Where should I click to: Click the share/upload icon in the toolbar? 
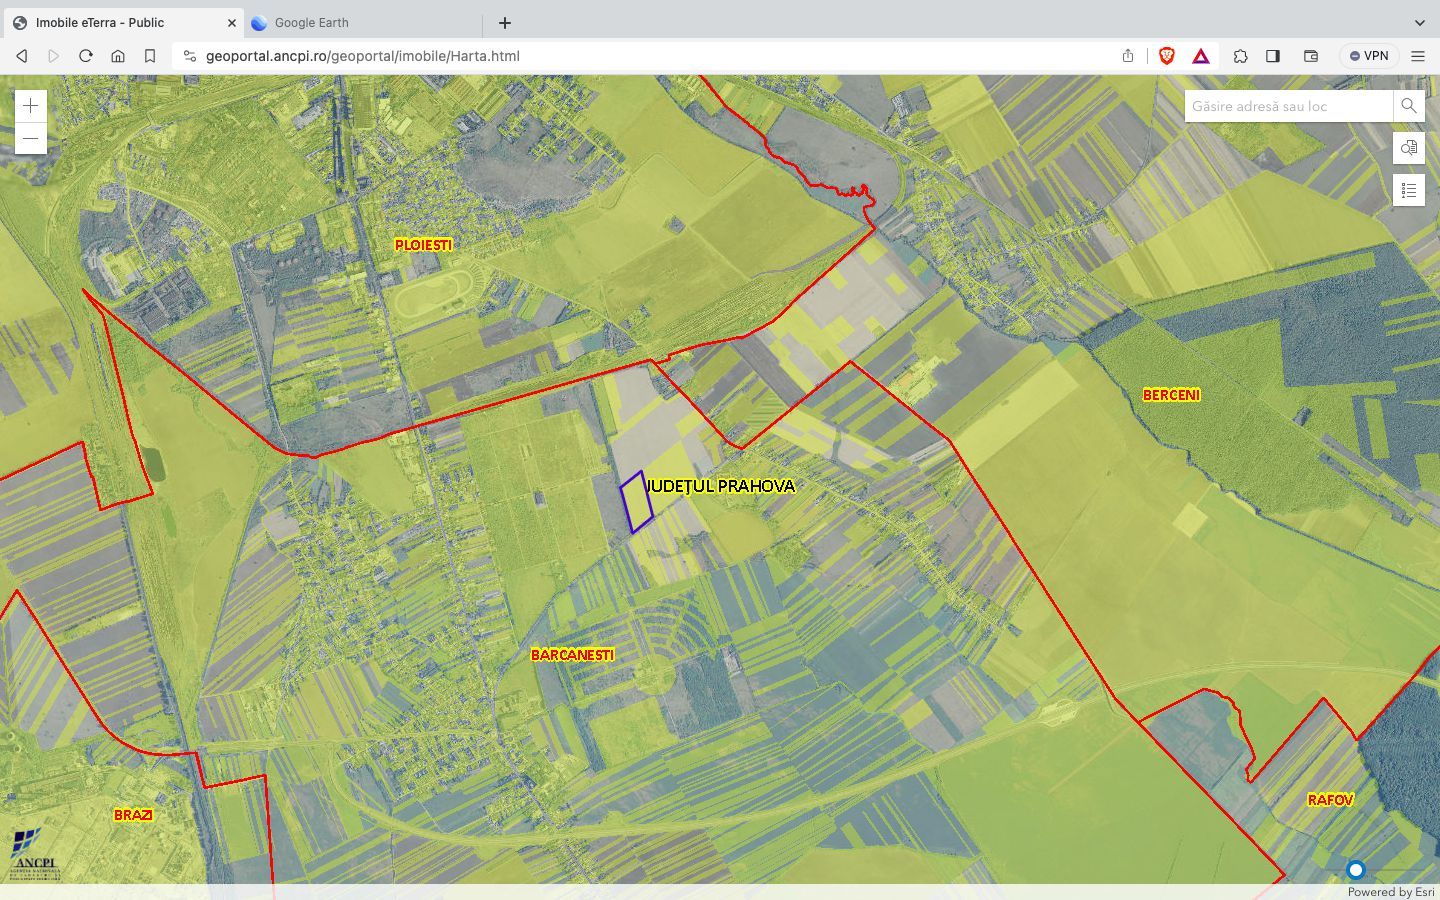point(1127,56)
